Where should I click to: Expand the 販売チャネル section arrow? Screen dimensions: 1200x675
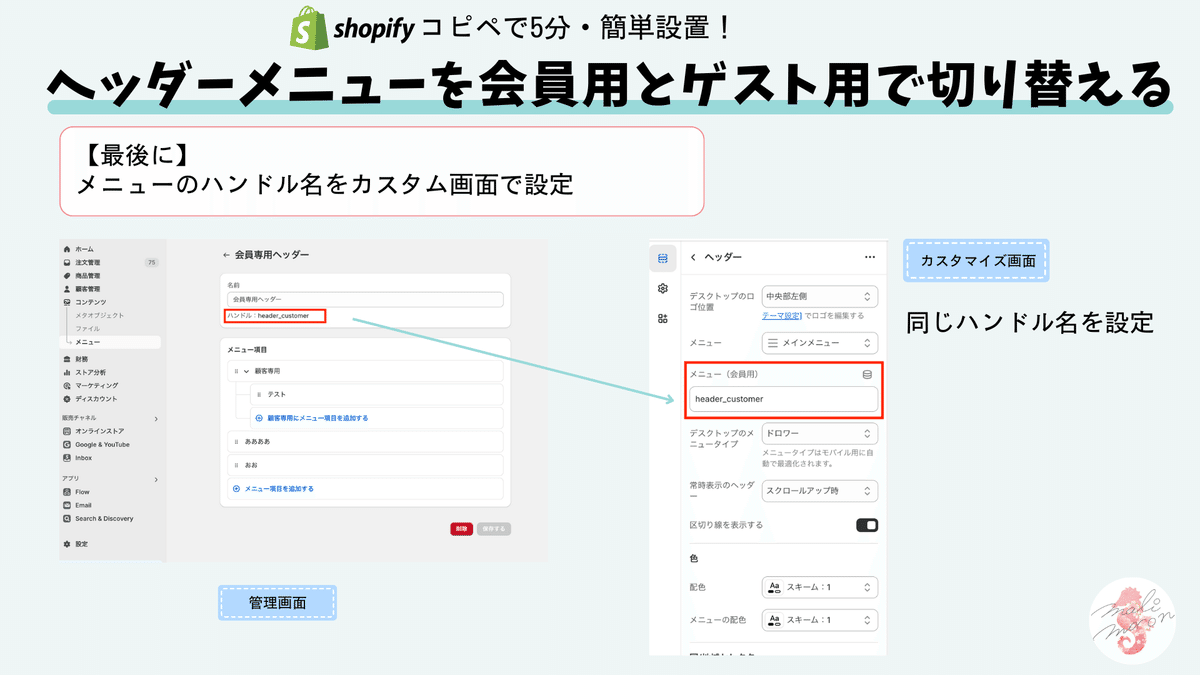pyautogui.click(x=156, y=418)
